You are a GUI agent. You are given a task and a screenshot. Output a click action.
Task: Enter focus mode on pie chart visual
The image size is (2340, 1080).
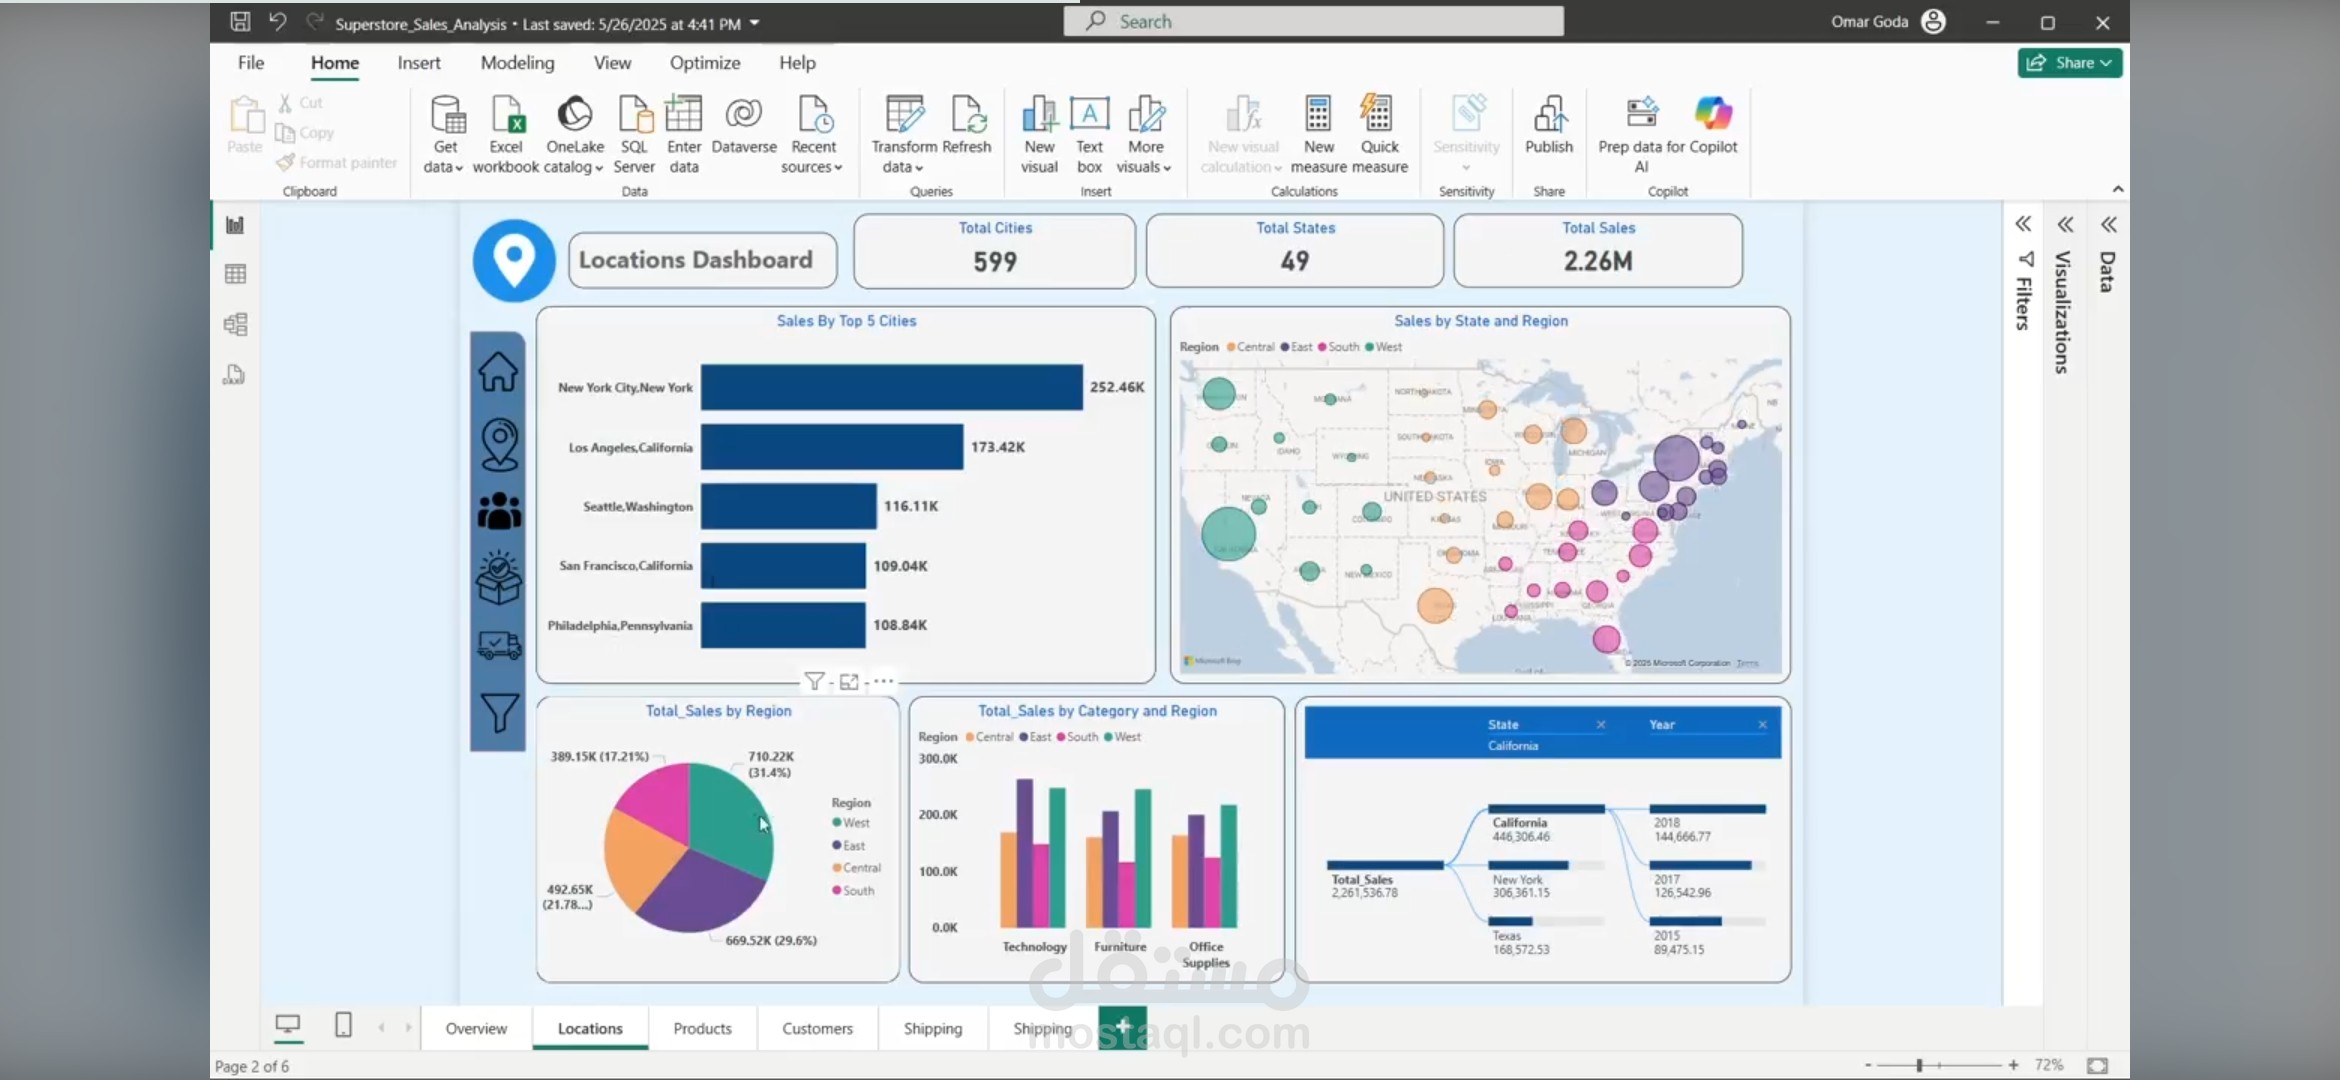coord(849,682)
